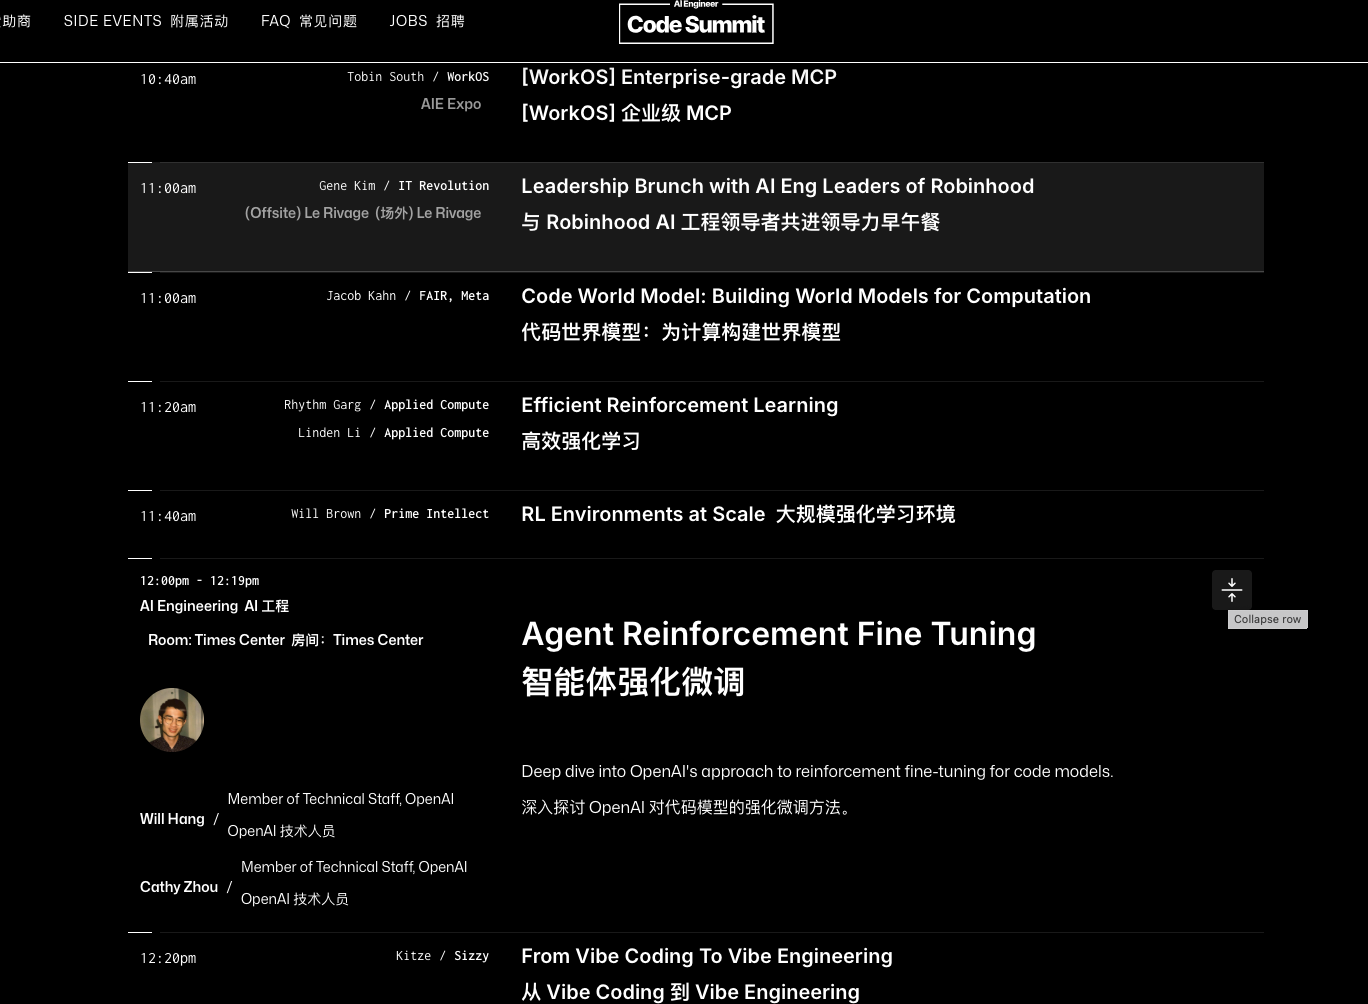Screen dimensions: 1368x1004
Task: Click the AI Engineering track label
Action: pos(214,606)
